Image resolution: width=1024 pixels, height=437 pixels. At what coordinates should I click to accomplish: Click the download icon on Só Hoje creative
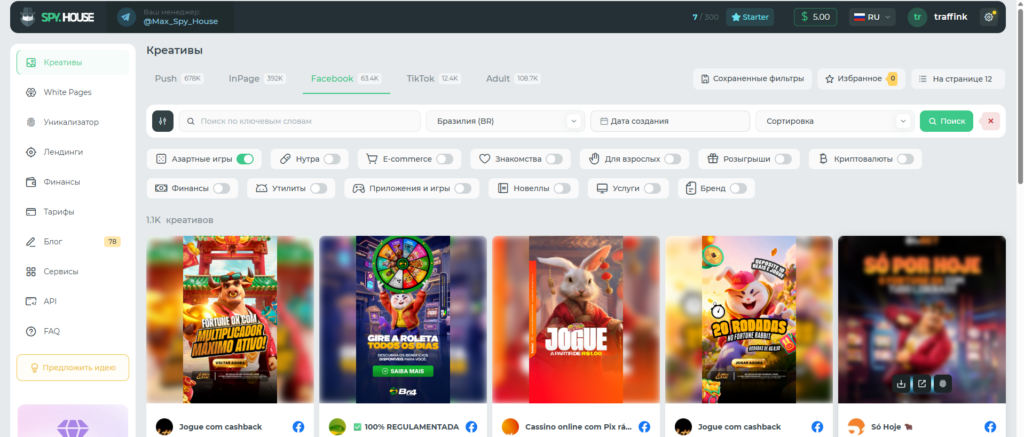click(x=901, y=383)
